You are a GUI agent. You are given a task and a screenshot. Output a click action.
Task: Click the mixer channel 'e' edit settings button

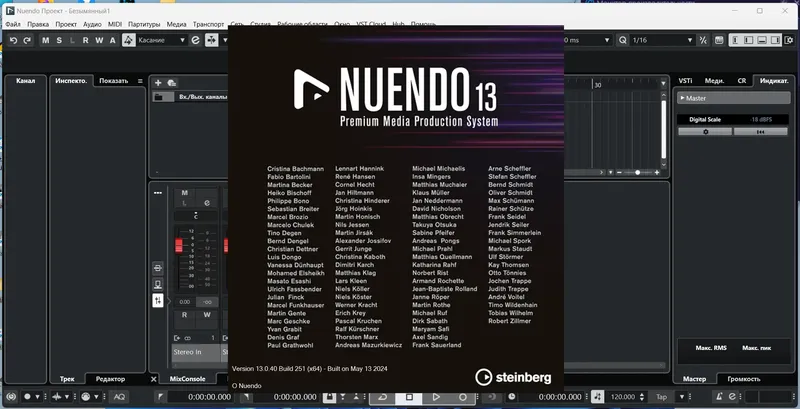coord(207,203)
